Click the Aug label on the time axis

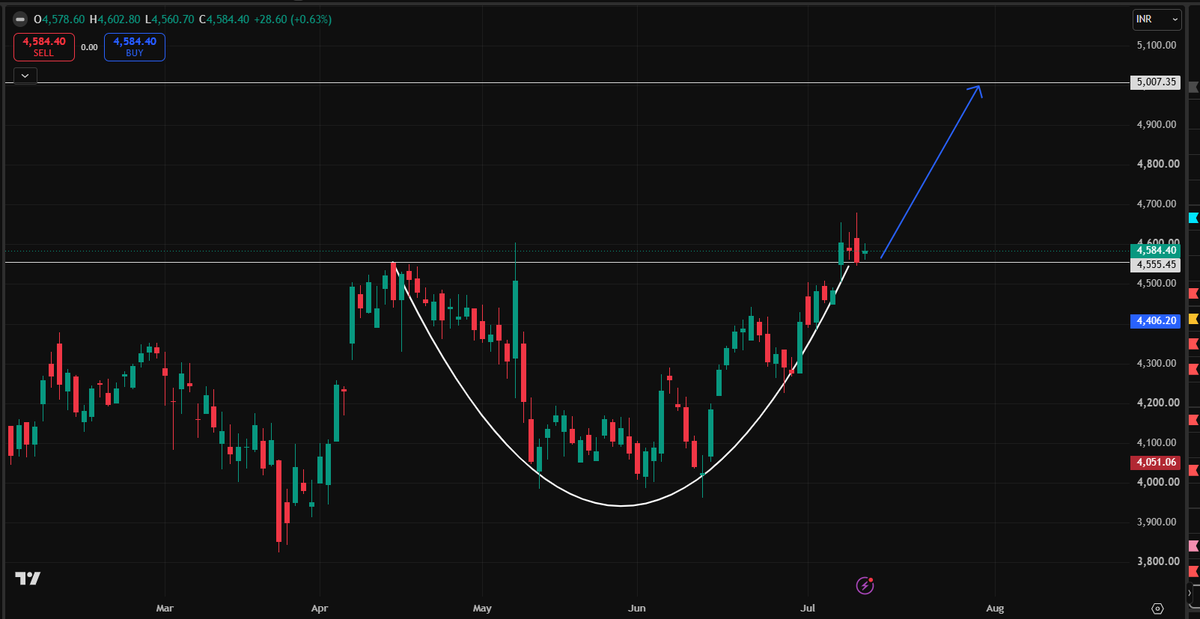coord(994,607)
